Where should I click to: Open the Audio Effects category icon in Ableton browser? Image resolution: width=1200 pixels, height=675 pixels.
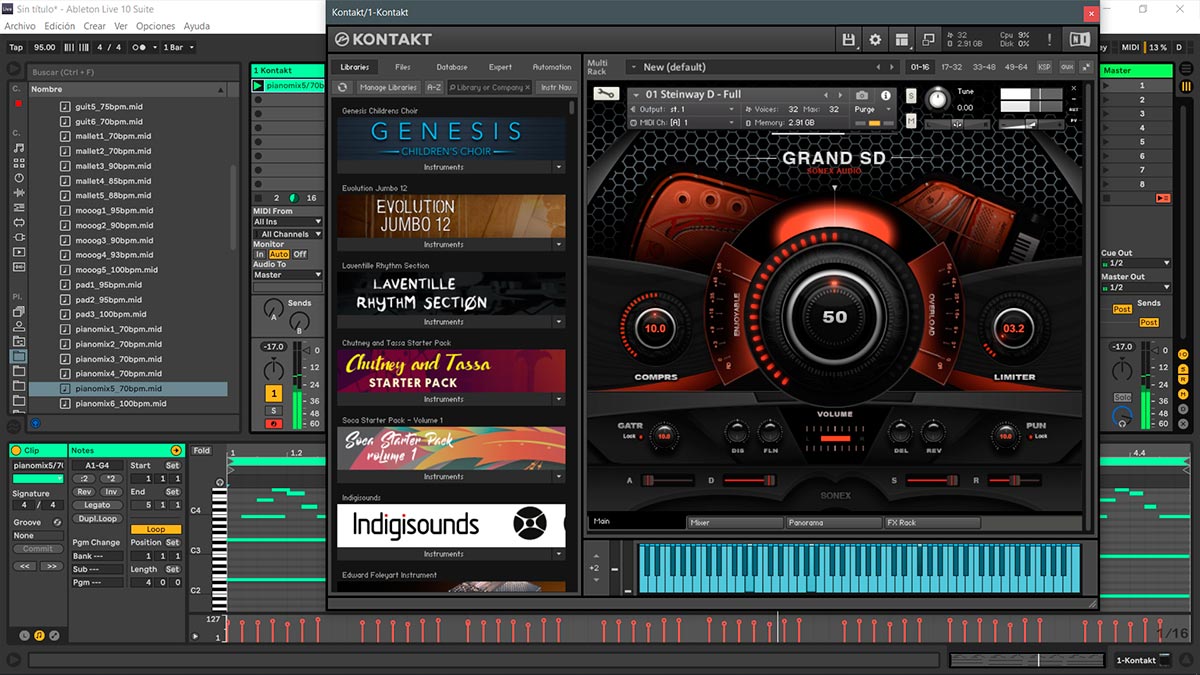coord(19,192)
